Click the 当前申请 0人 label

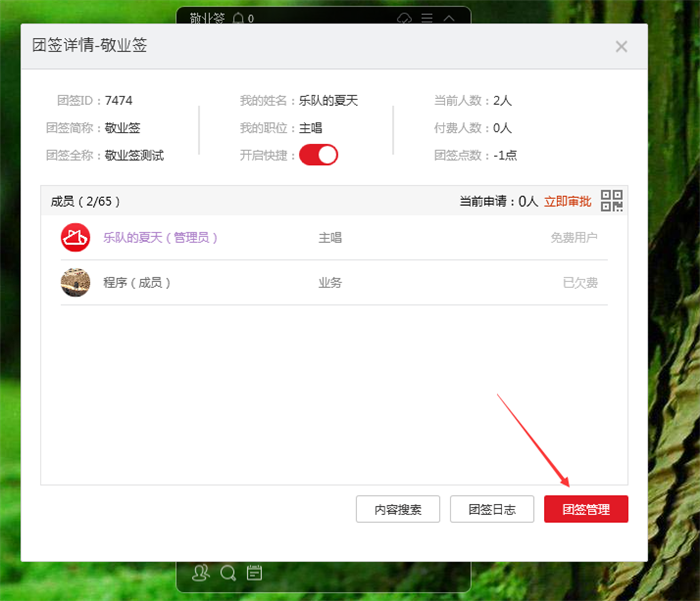click(x=499, y=202)
